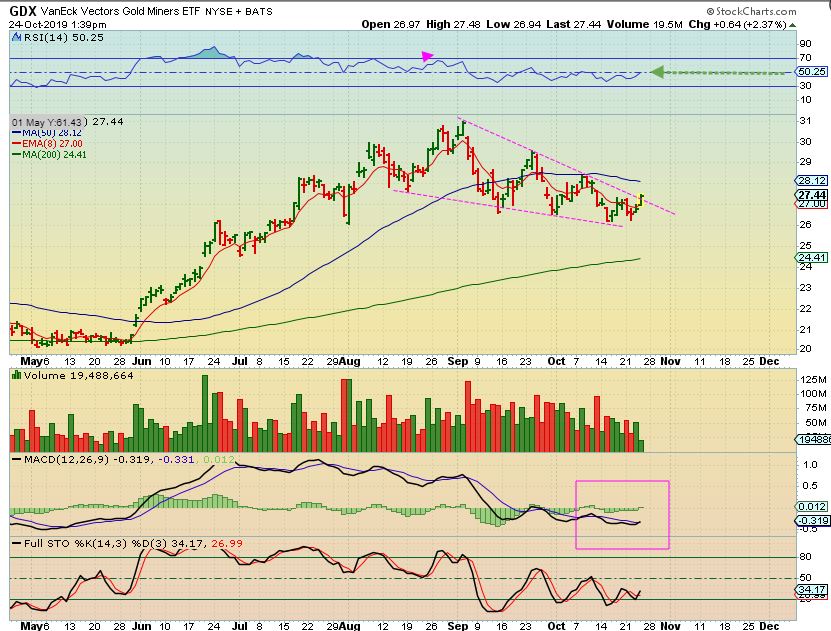This screenshot has height=631, width=831.
Task: Click the -0.319 tag on MACD axis
Action: pos(811,520)
